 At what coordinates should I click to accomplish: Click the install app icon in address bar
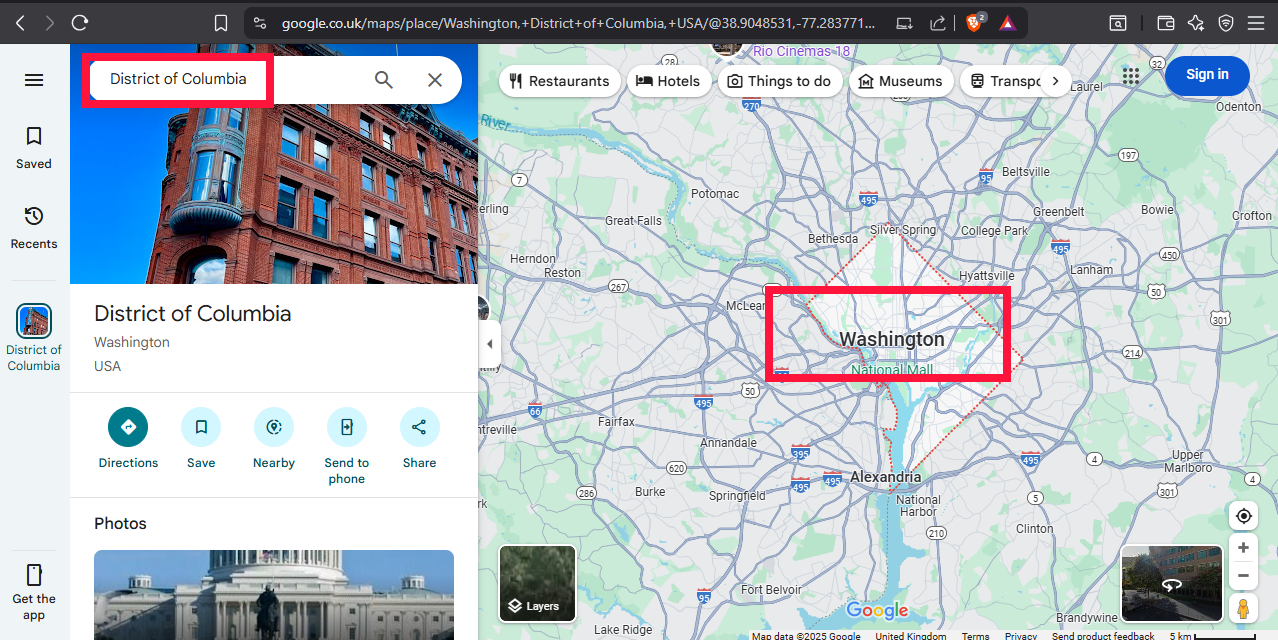(x=904, y=22)
